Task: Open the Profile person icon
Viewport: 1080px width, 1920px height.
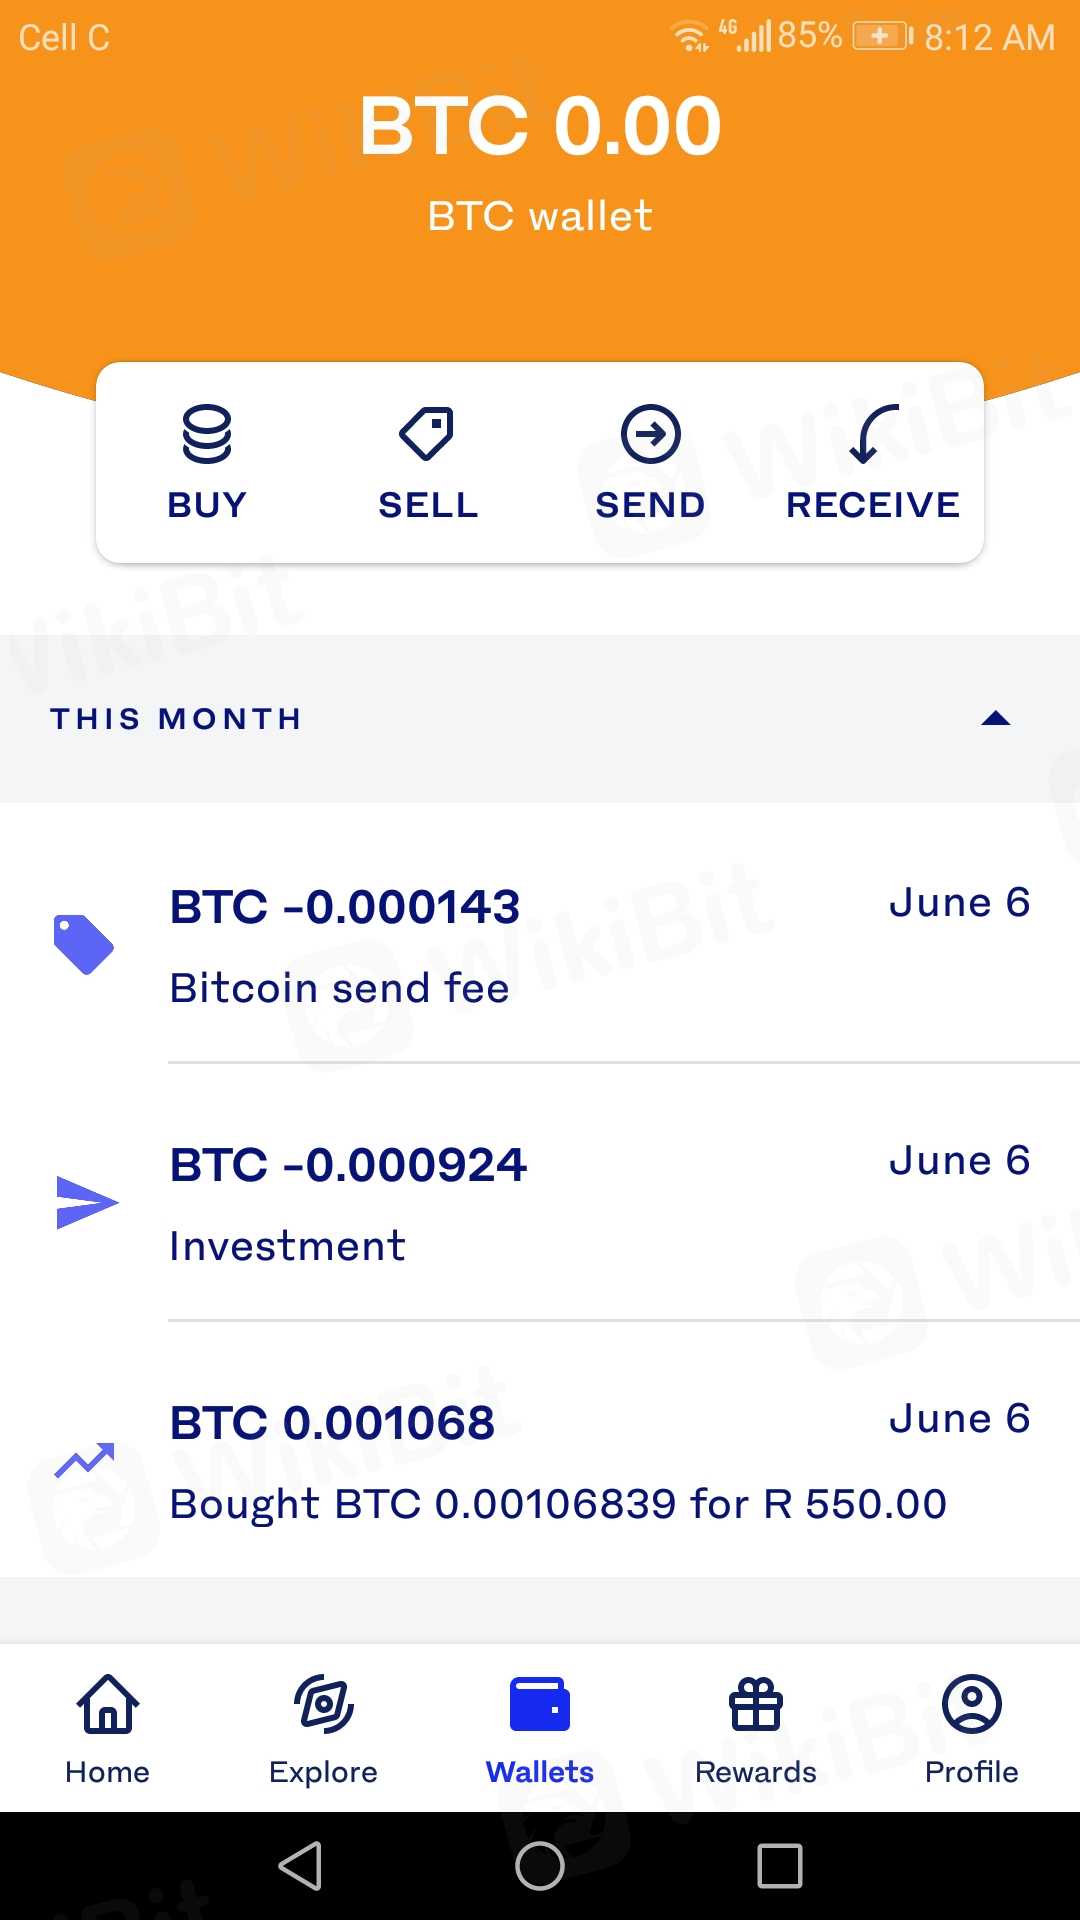Action: point(971,1704)
